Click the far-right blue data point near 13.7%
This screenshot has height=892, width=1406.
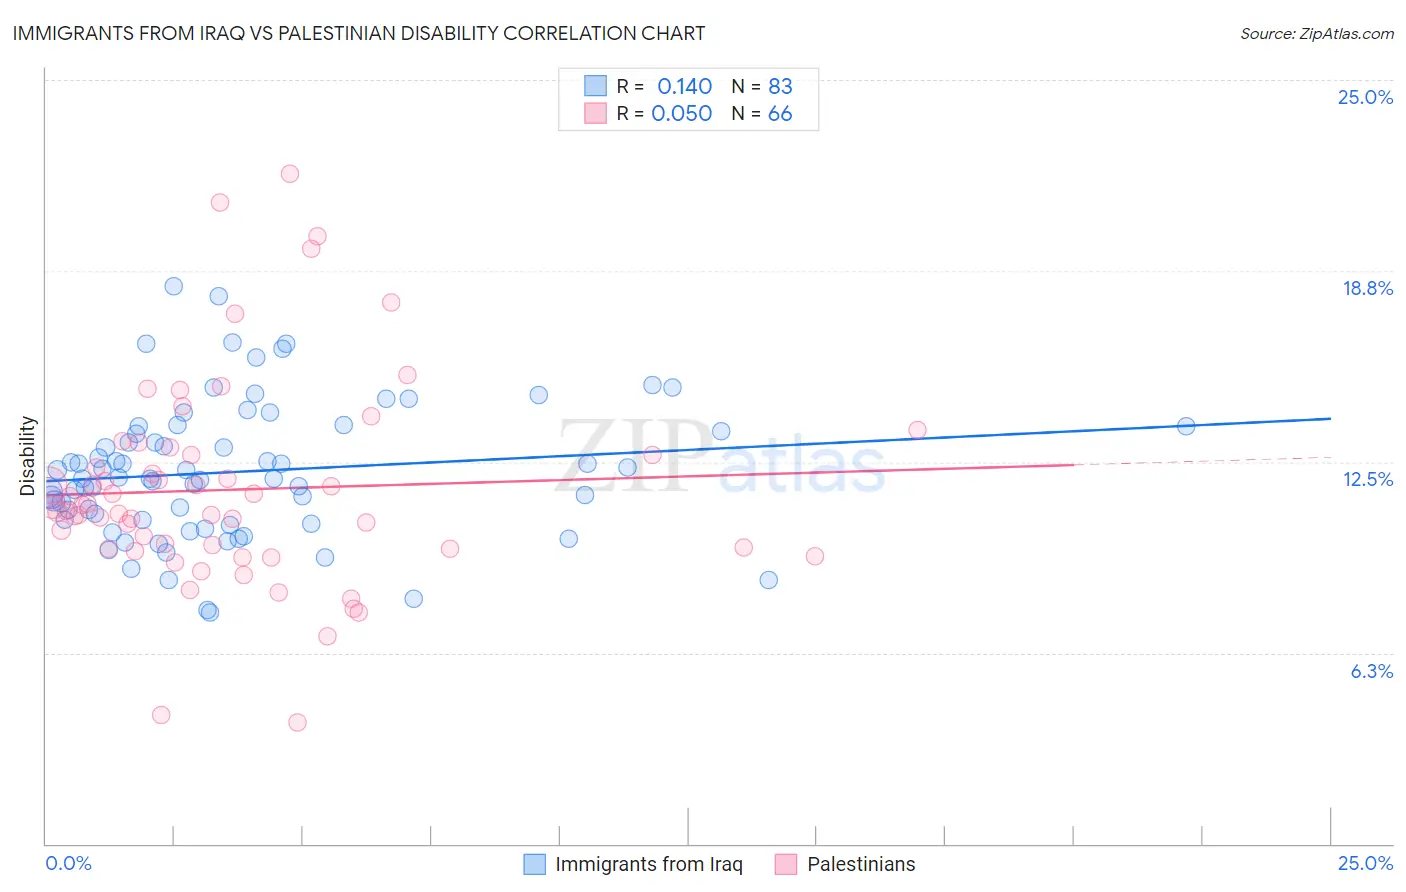pos(1186,426)
